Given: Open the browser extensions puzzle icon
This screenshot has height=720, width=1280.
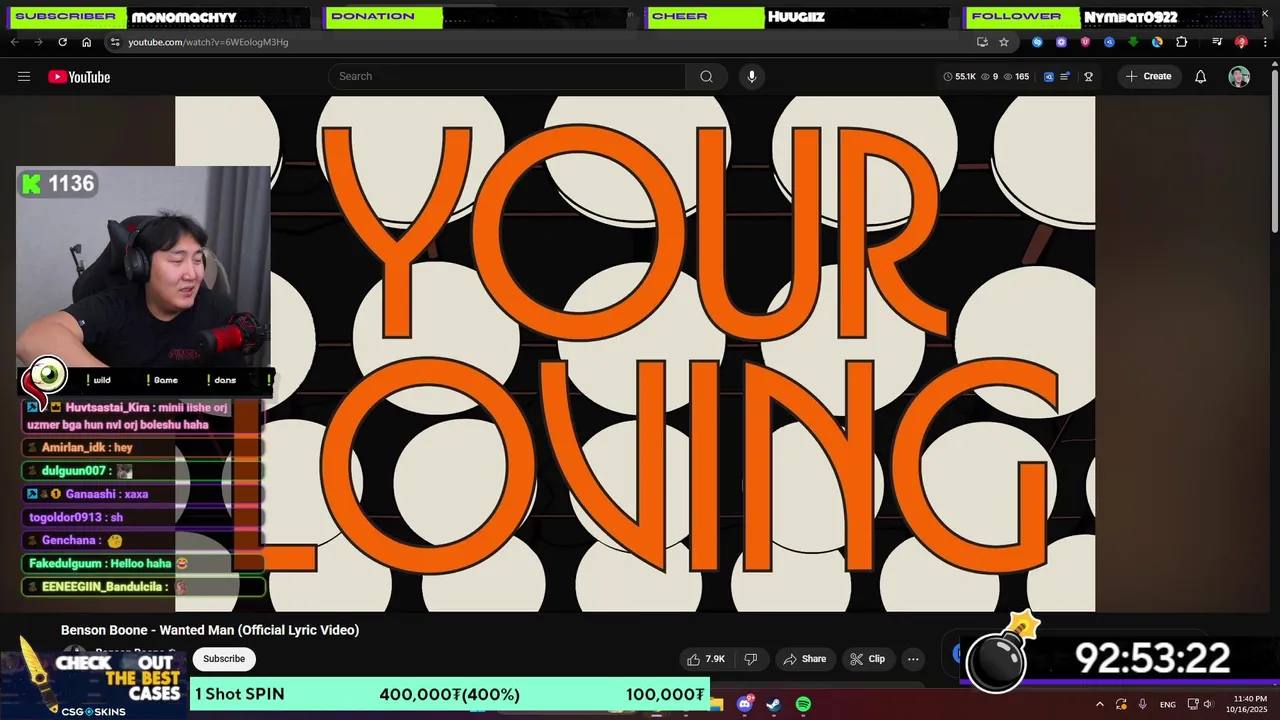Looking at the screenshot, I should 1181,42.
